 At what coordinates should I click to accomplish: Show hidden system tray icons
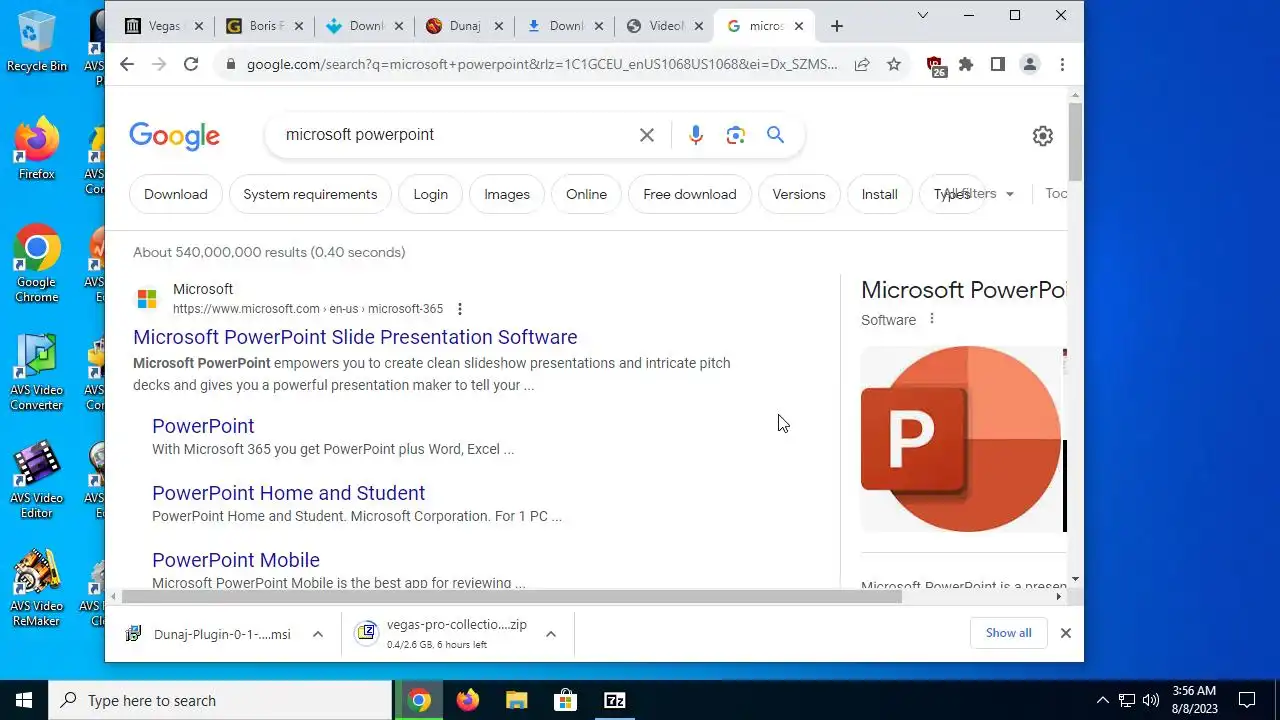(1103, 701)
